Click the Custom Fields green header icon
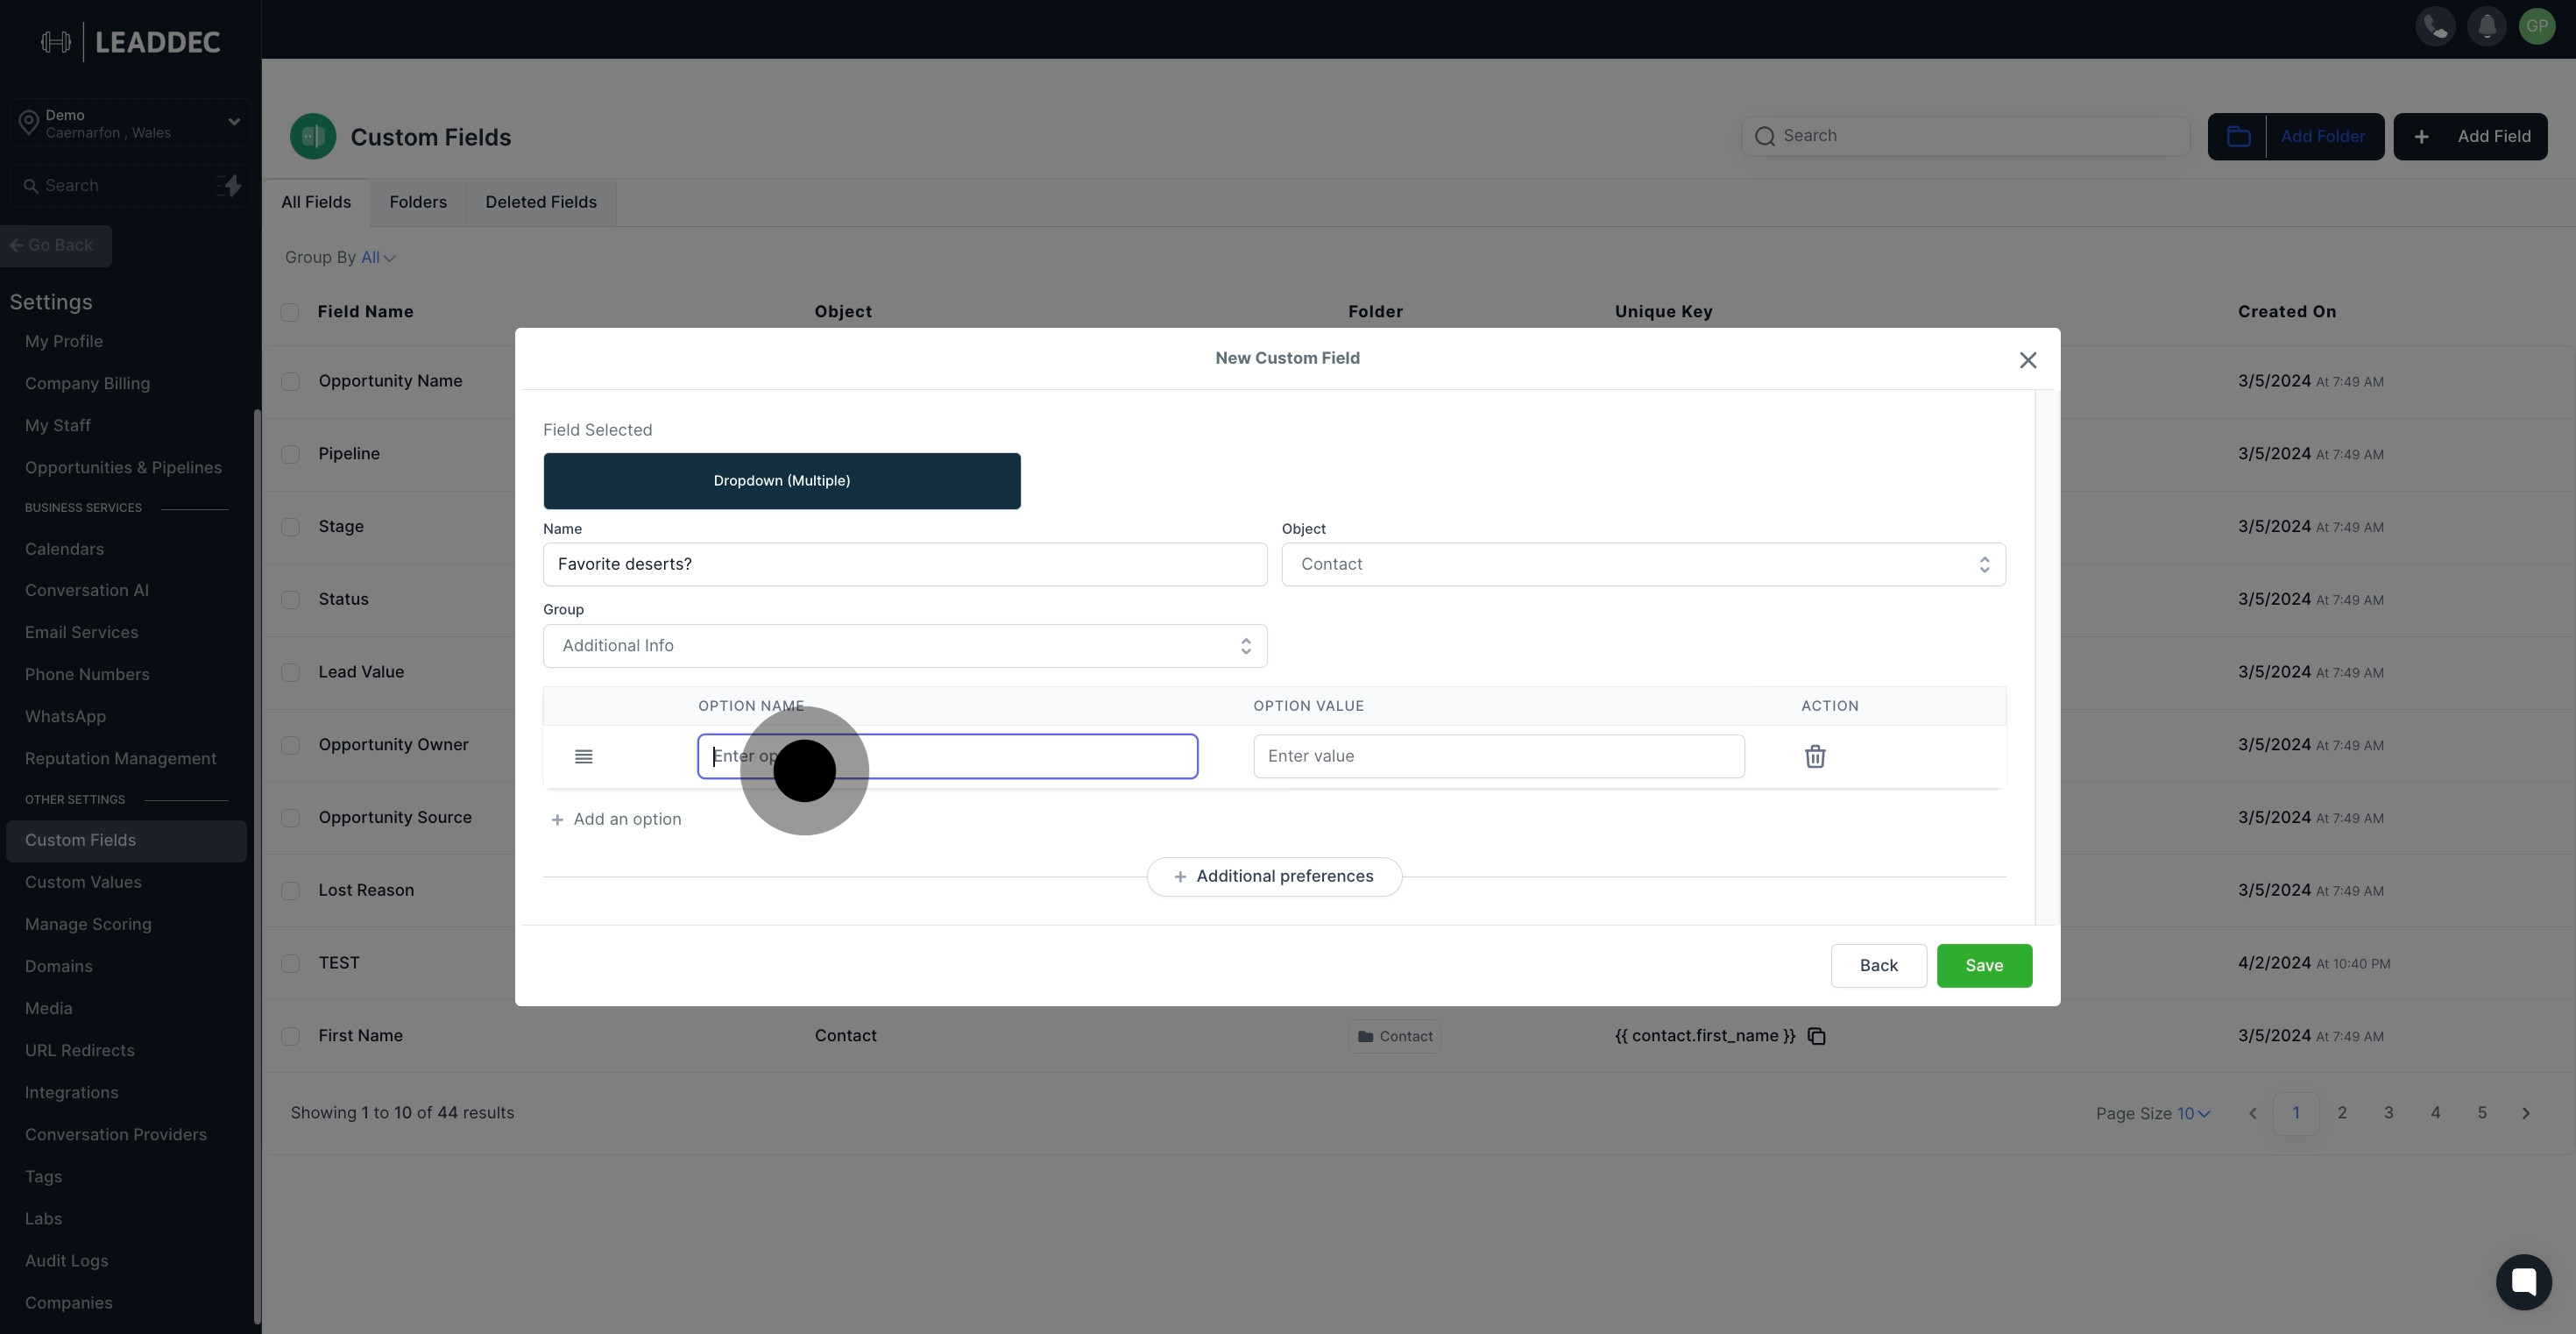This screenshot has height=1334, width=2576. 313,137
